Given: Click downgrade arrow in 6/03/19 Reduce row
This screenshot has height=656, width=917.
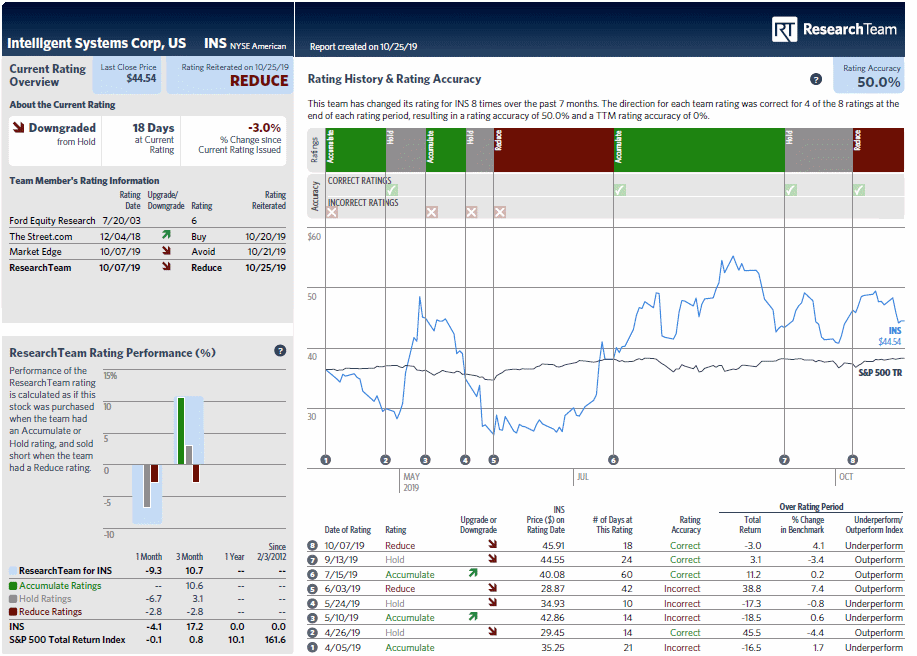Looking at the screenshot, I should pyautogui.click(x=492, y=588).
